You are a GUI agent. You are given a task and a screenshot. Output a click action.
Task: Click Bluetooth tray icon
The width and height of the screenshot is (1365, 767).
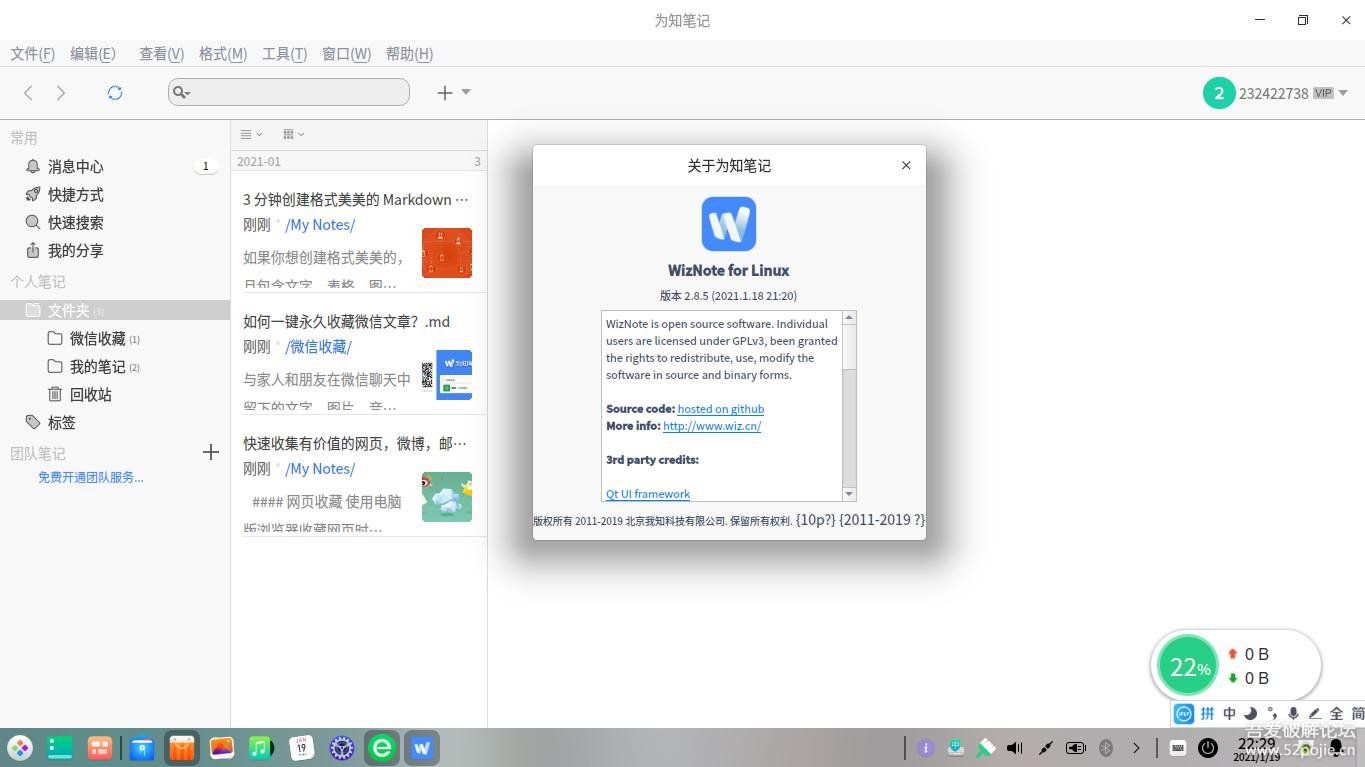[x=1106, y=747]
